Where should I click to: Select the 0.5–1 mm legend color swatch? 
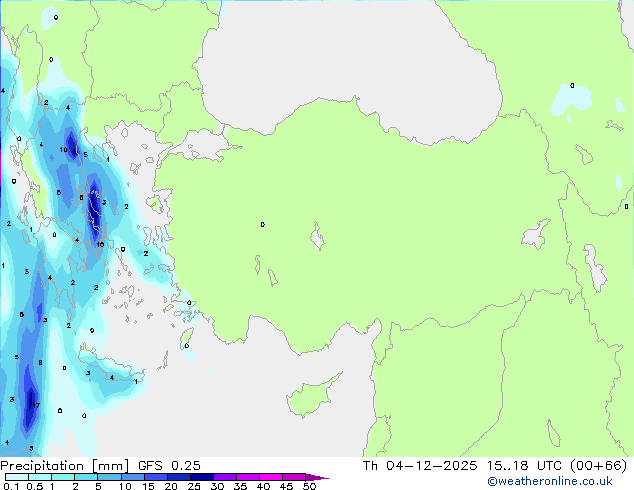click(40, 477)
